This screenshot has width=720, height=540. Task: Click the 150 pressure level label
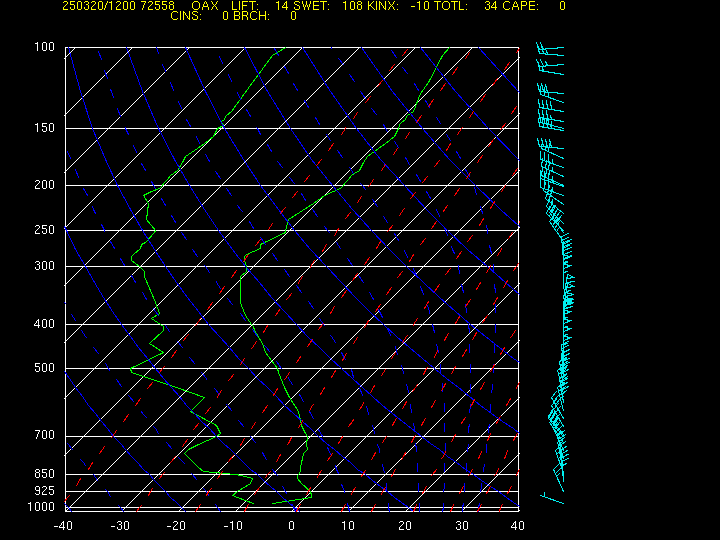(x=44, y=128)
